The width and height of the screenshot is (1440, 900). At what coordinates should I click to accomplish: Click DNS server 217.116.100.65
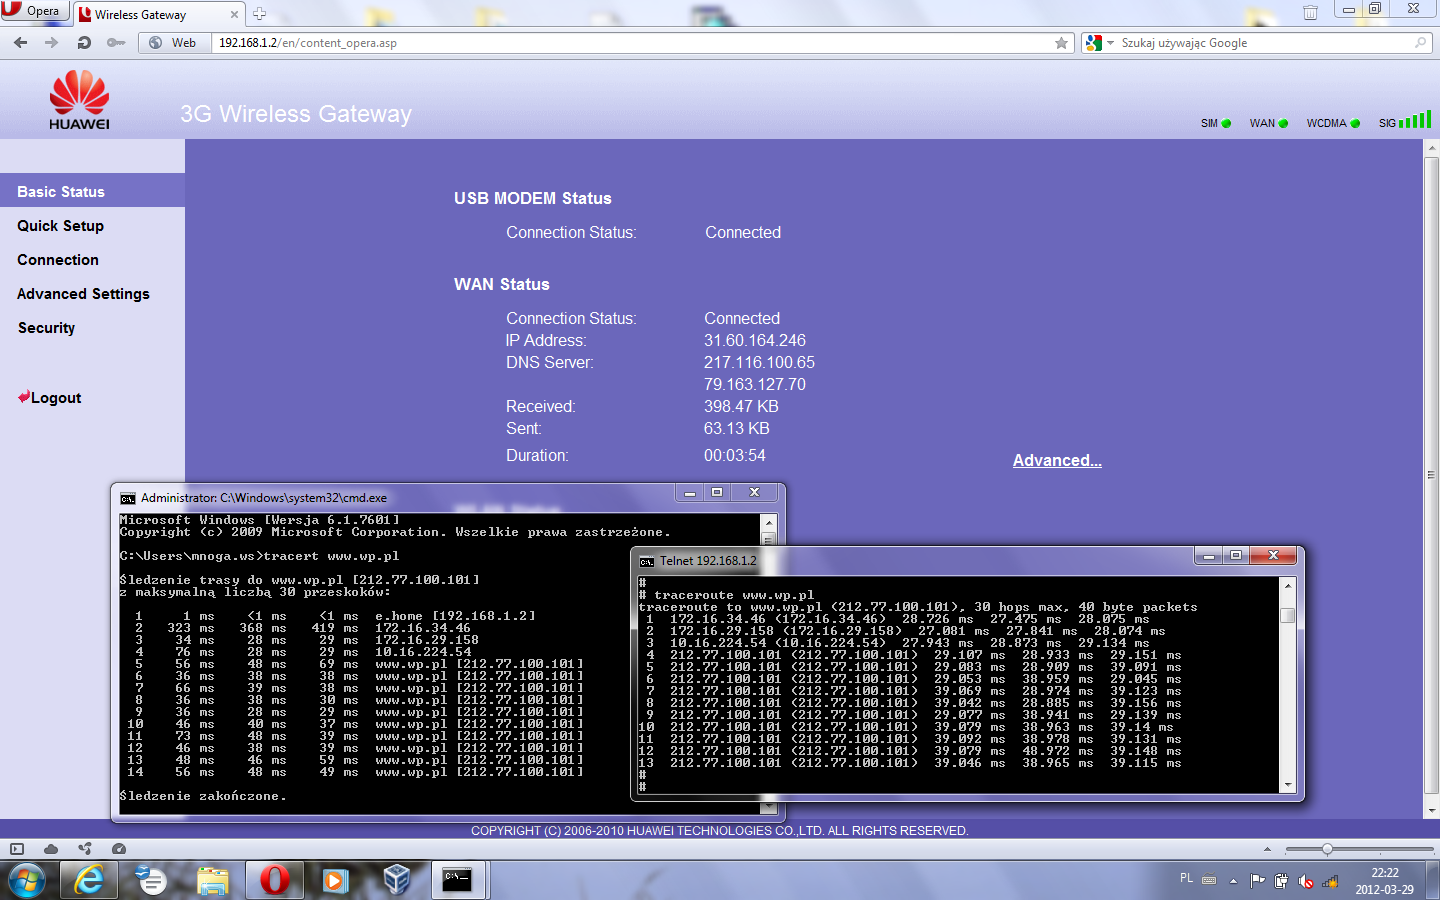pos(759,362)
